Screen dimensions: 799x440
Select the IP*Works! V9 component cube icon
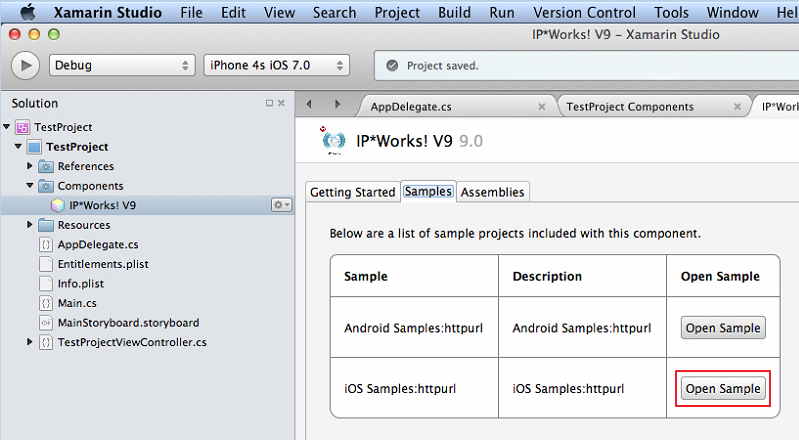click(x=58, y=205)
